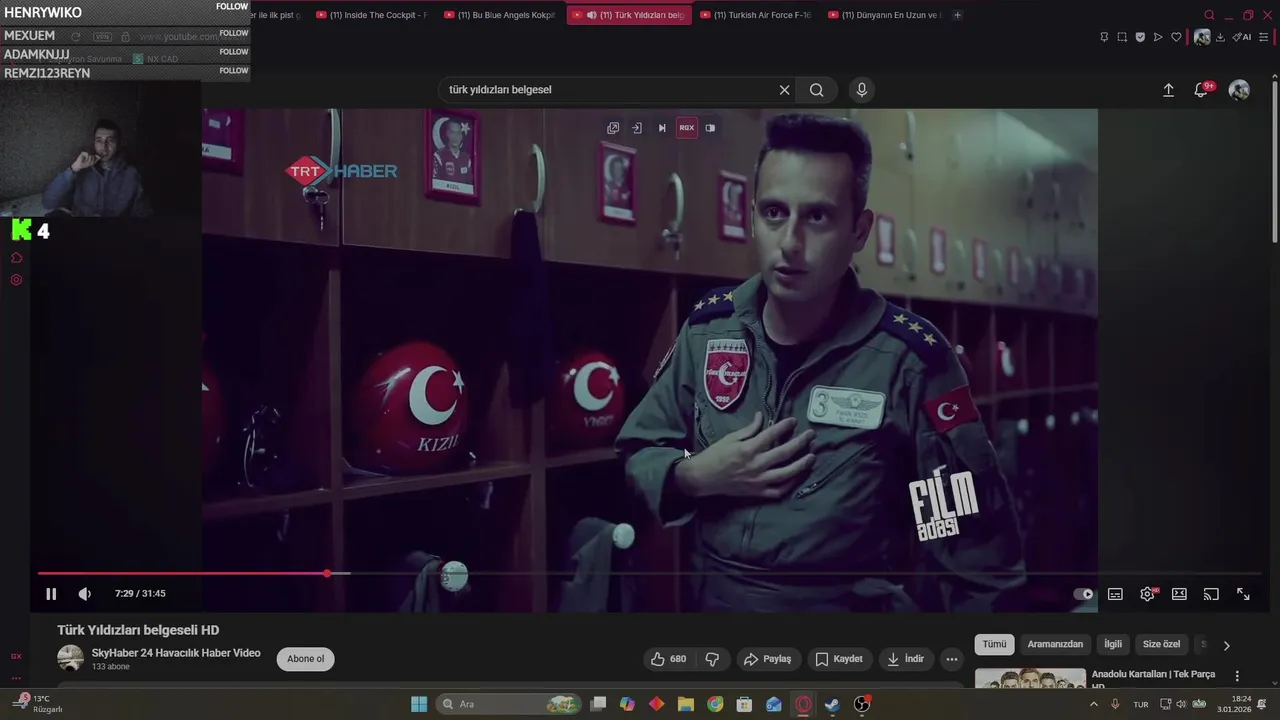Share the video via Paylaş
This screenshot has width=1280, height=720.
point(767,659)
